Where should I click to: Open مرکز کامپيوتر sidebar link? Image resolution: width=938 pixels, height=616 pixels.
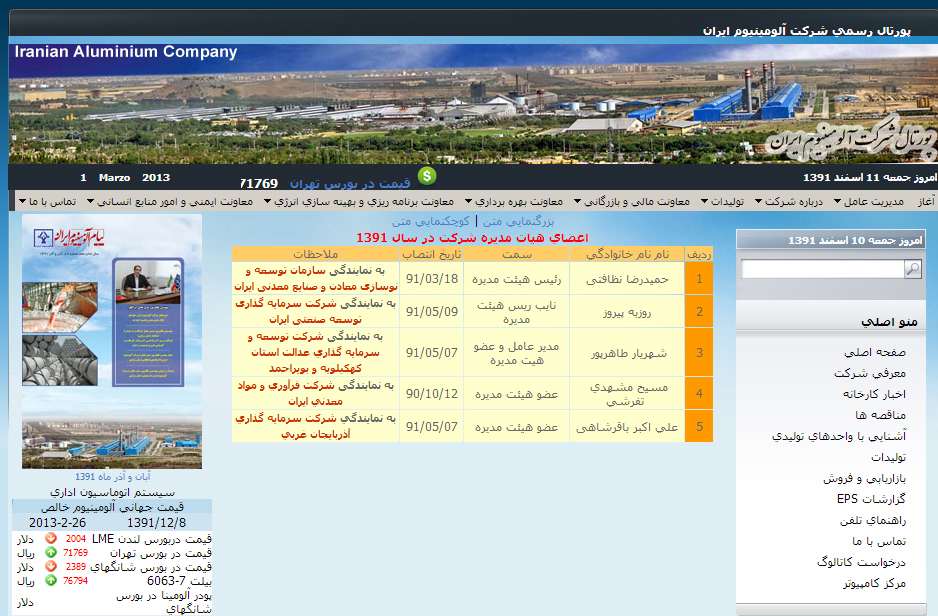pyautogui.click(x=875, y=583)
